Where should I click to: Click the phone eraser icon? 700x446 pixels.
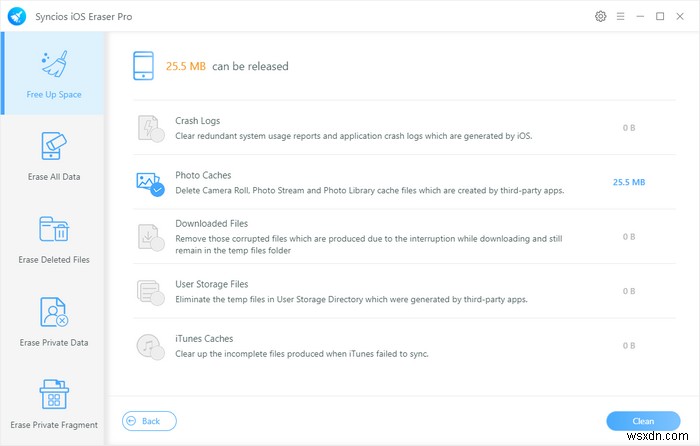(54, 146)
